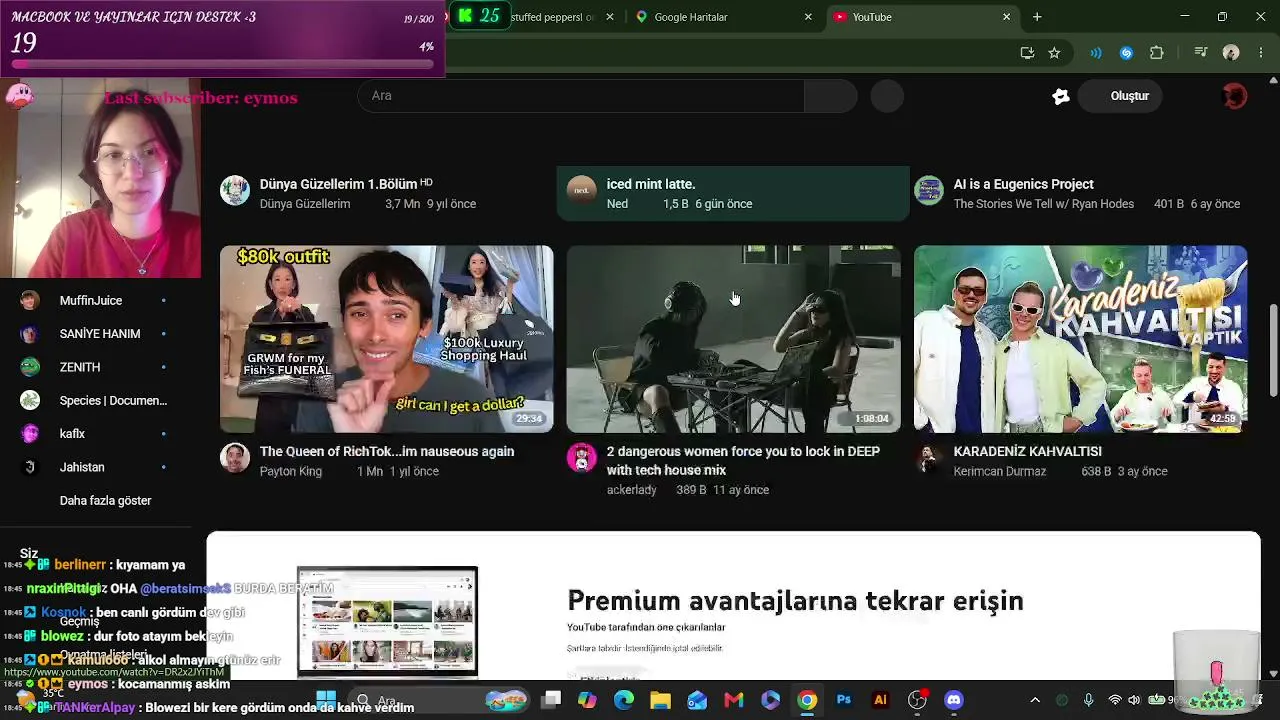Open the ZENITH subscription

click(96, 367)
